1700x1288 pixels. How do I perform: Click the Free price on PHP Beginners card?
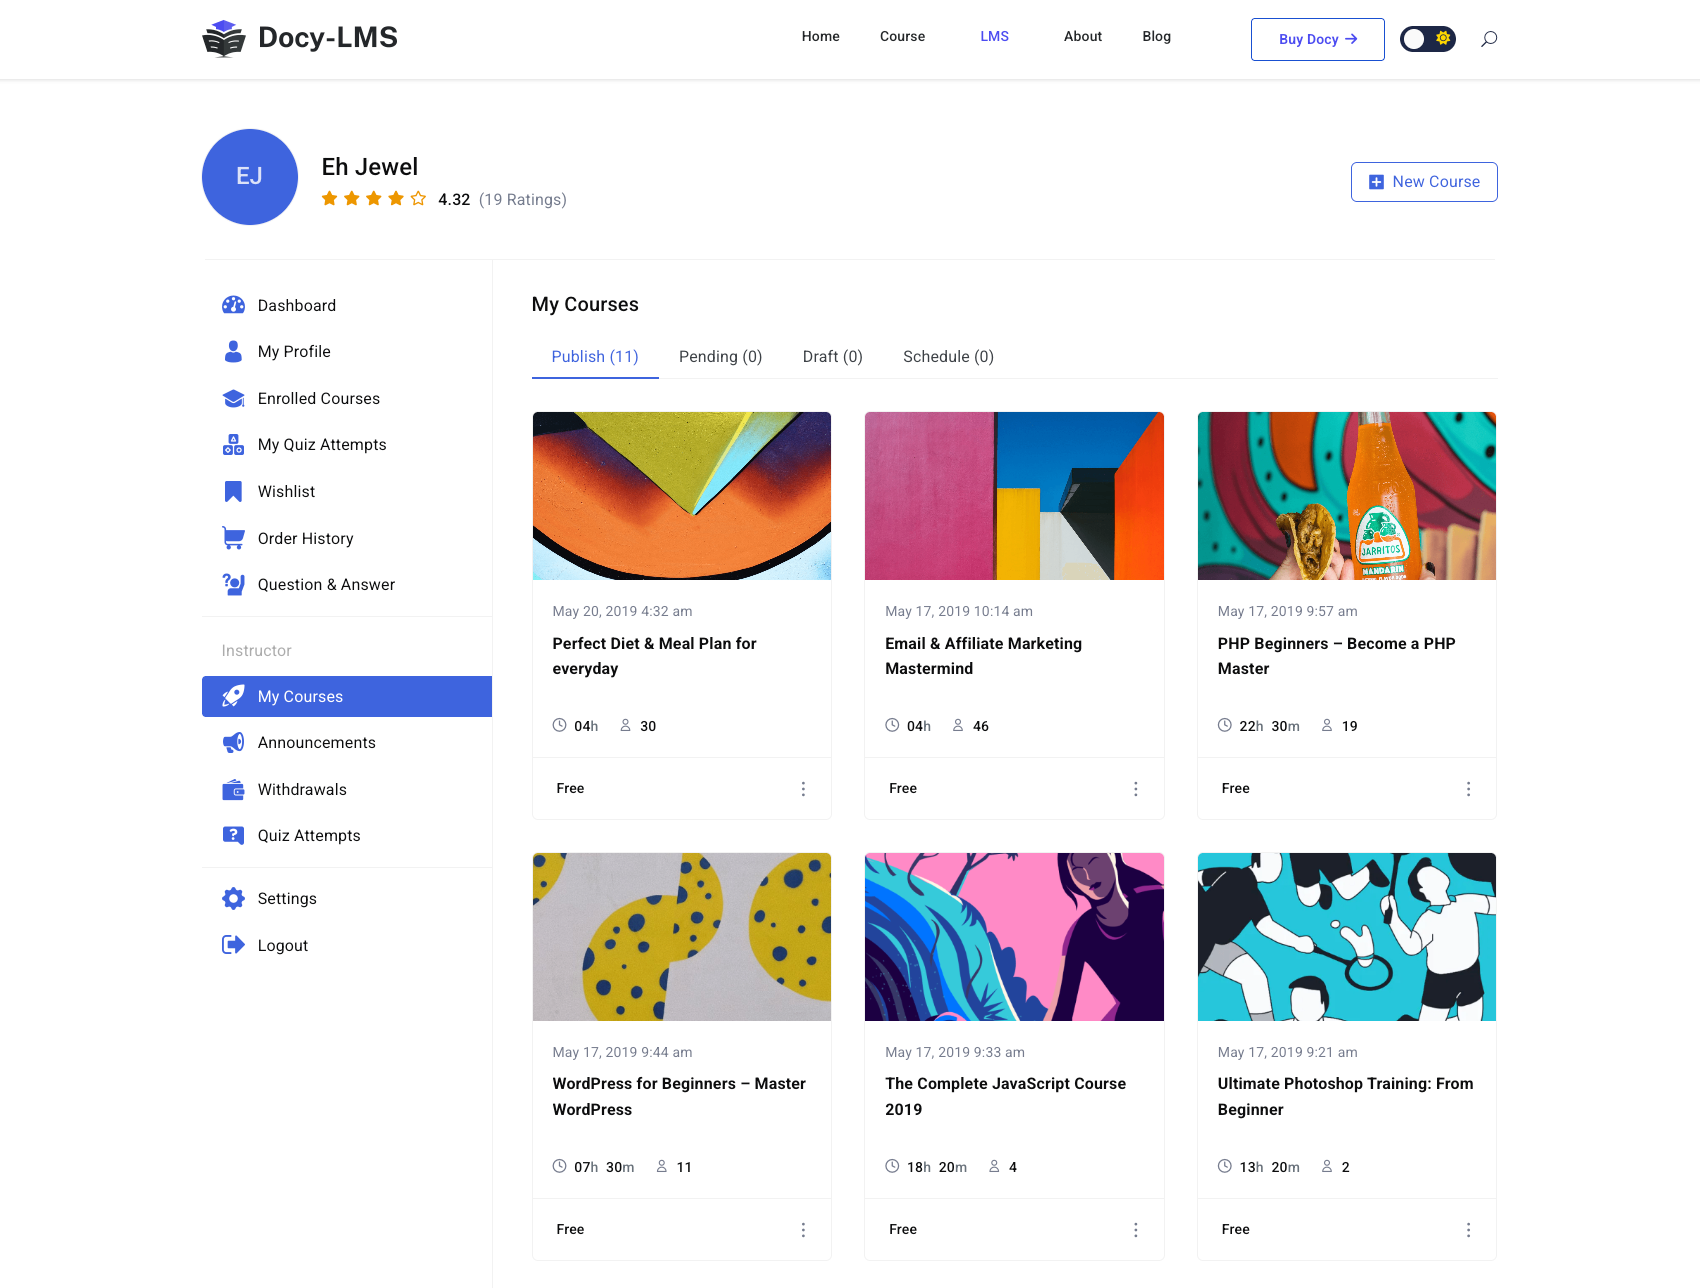pos(1235,788)
